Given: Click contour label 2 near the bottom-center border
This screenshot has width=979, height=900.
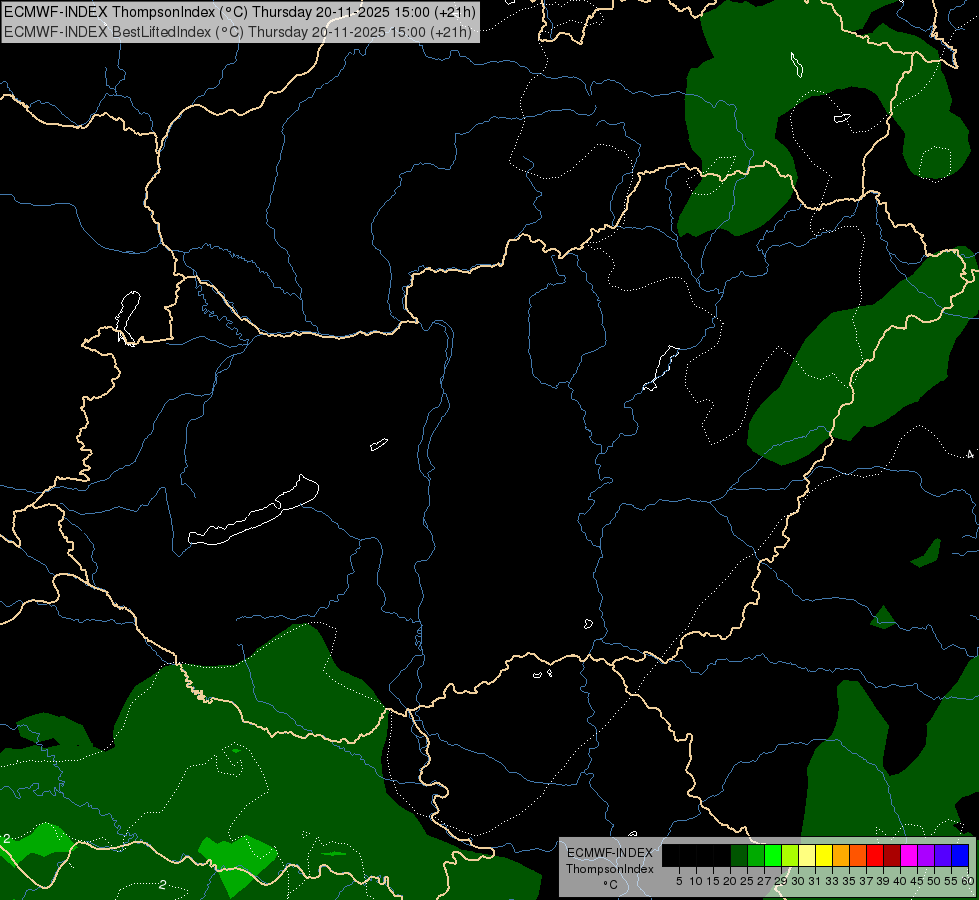Looking at the screenshot, I should (x=162, y=884).
